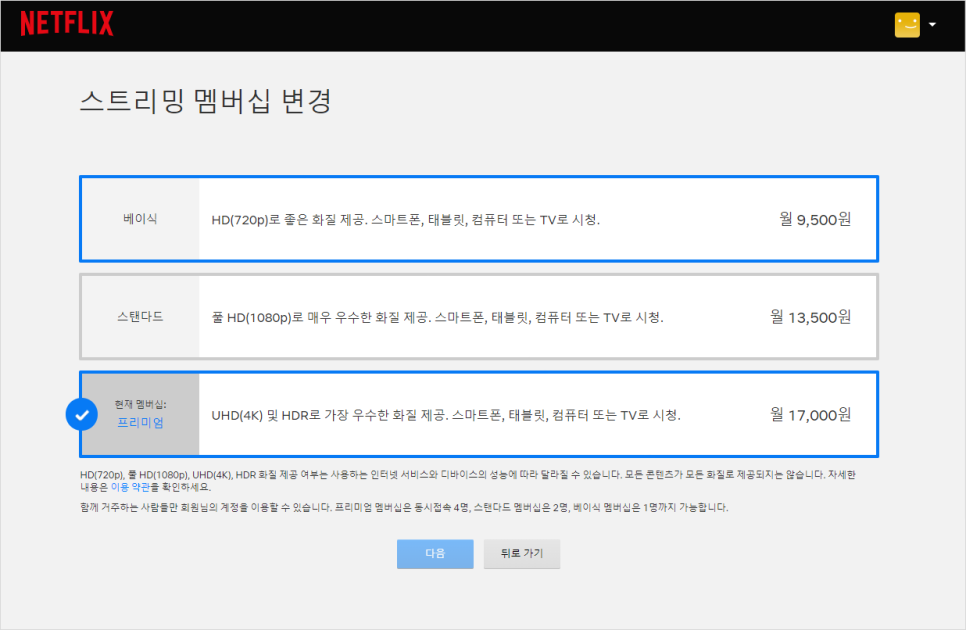The width and height of the screenshot is (966, 630).
Task: Select the 스탠다드 plan row
Action: pos(479,317)
